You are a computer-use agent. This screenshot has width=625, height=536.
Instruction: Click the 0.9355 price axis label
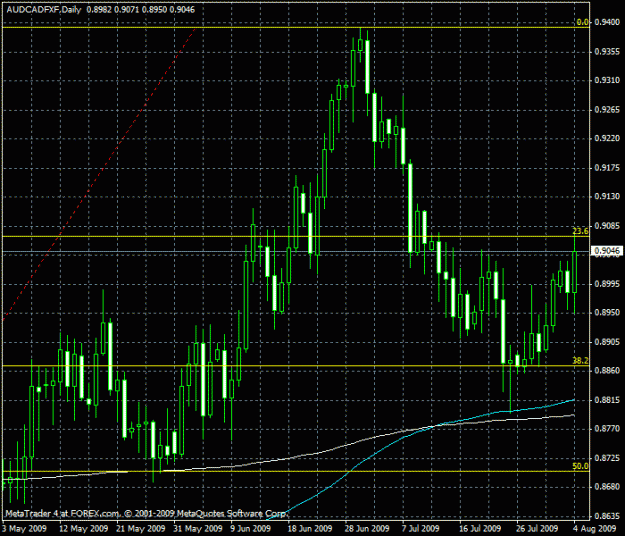(607, 52)
